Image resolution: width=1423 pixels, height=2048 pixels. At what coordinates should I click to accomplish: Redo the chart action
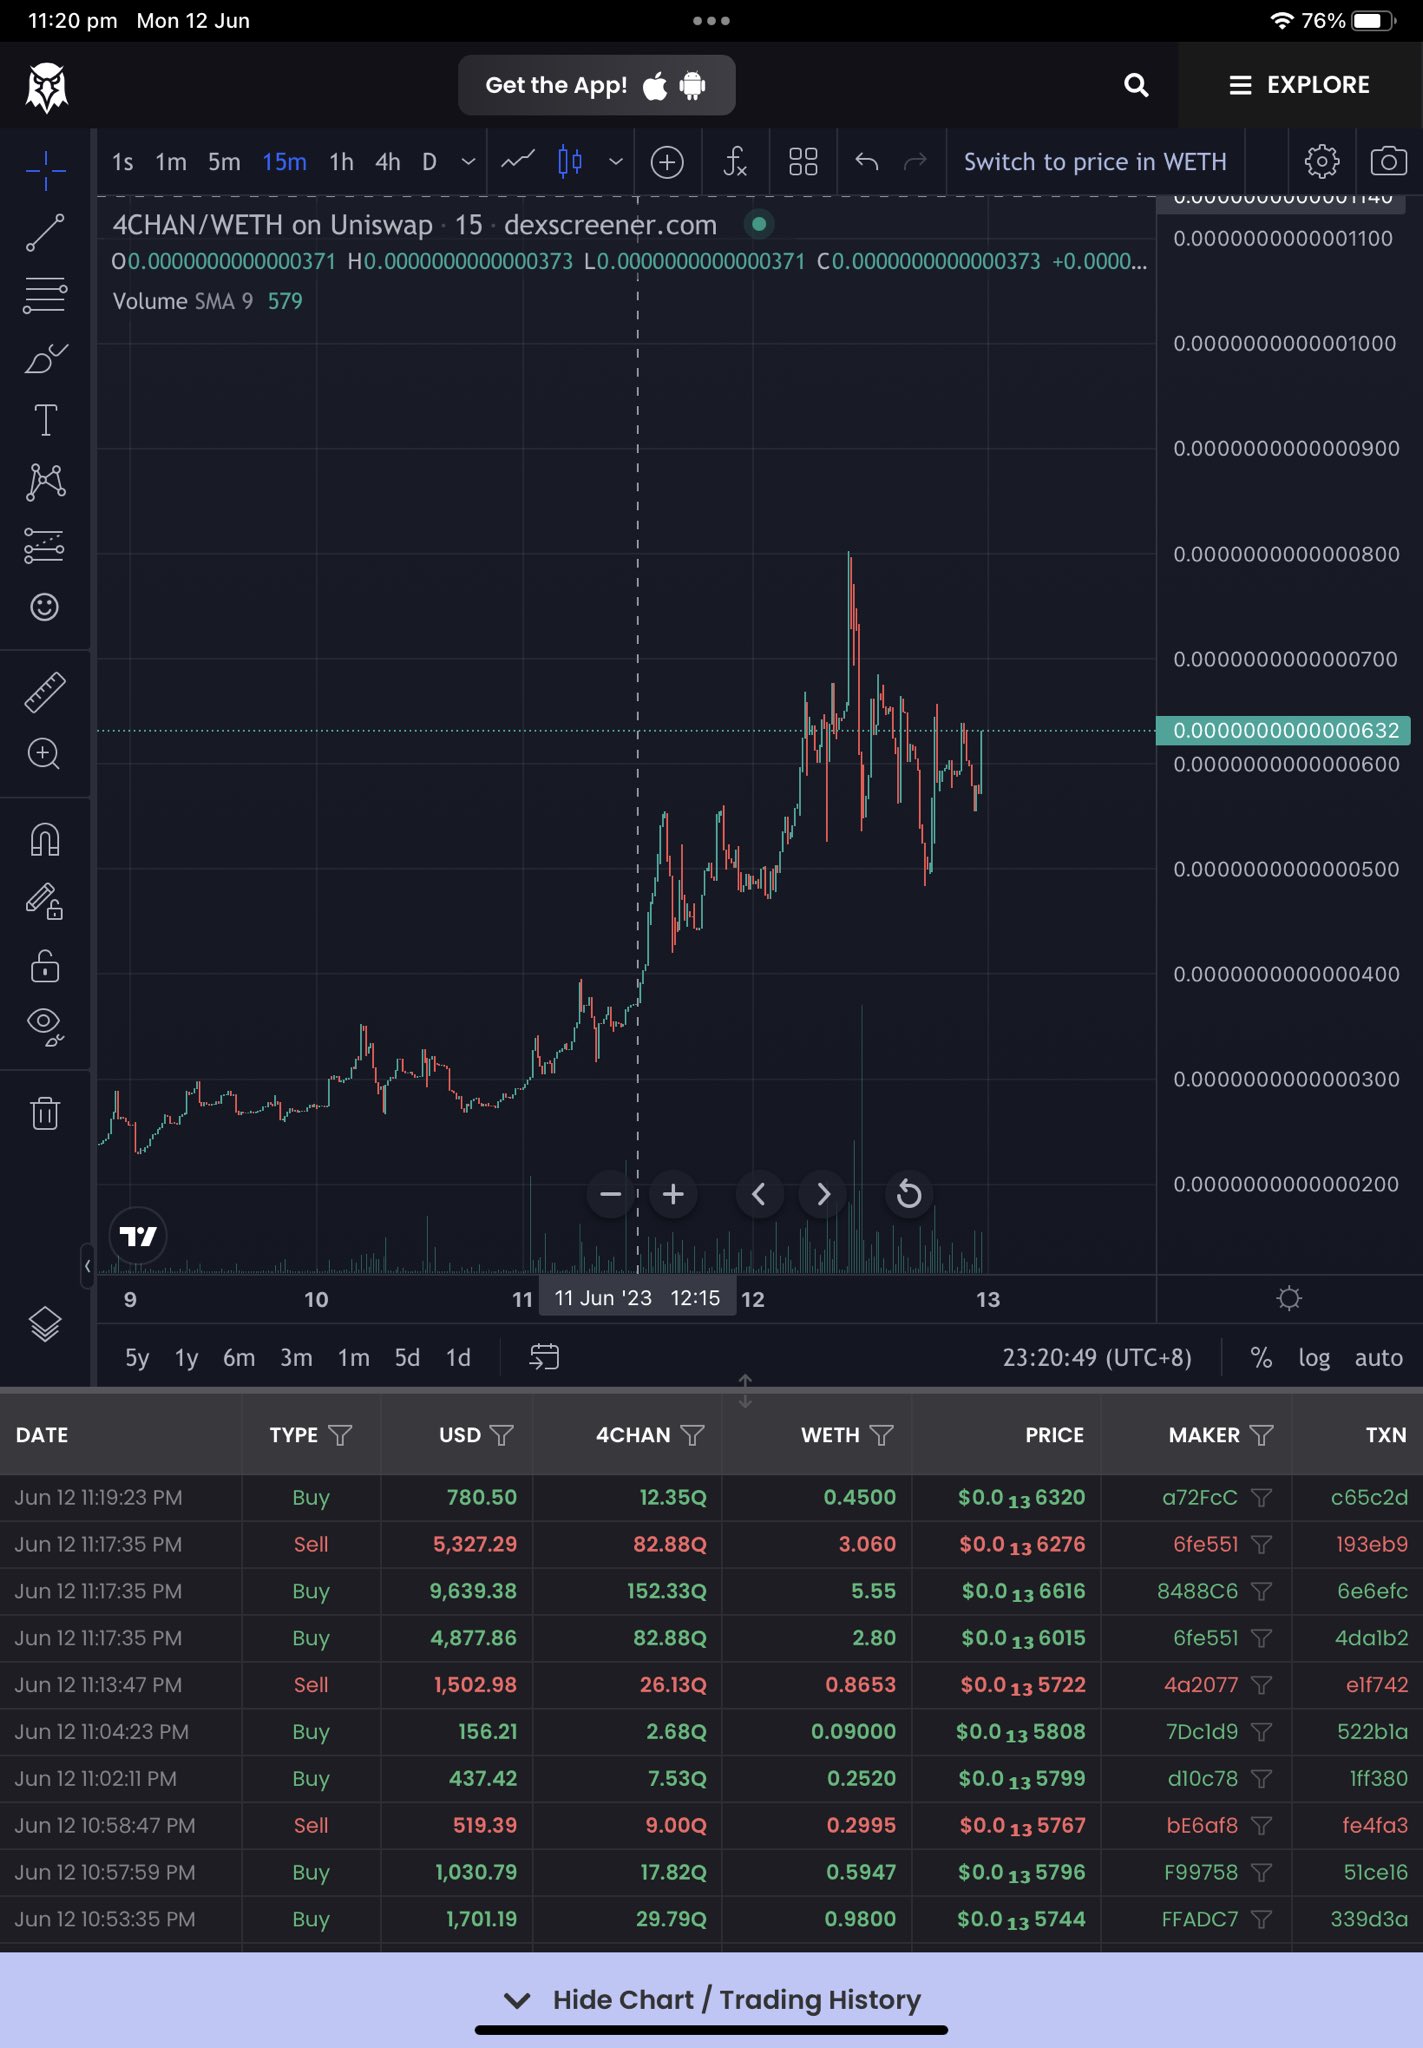tap(915, 162)
